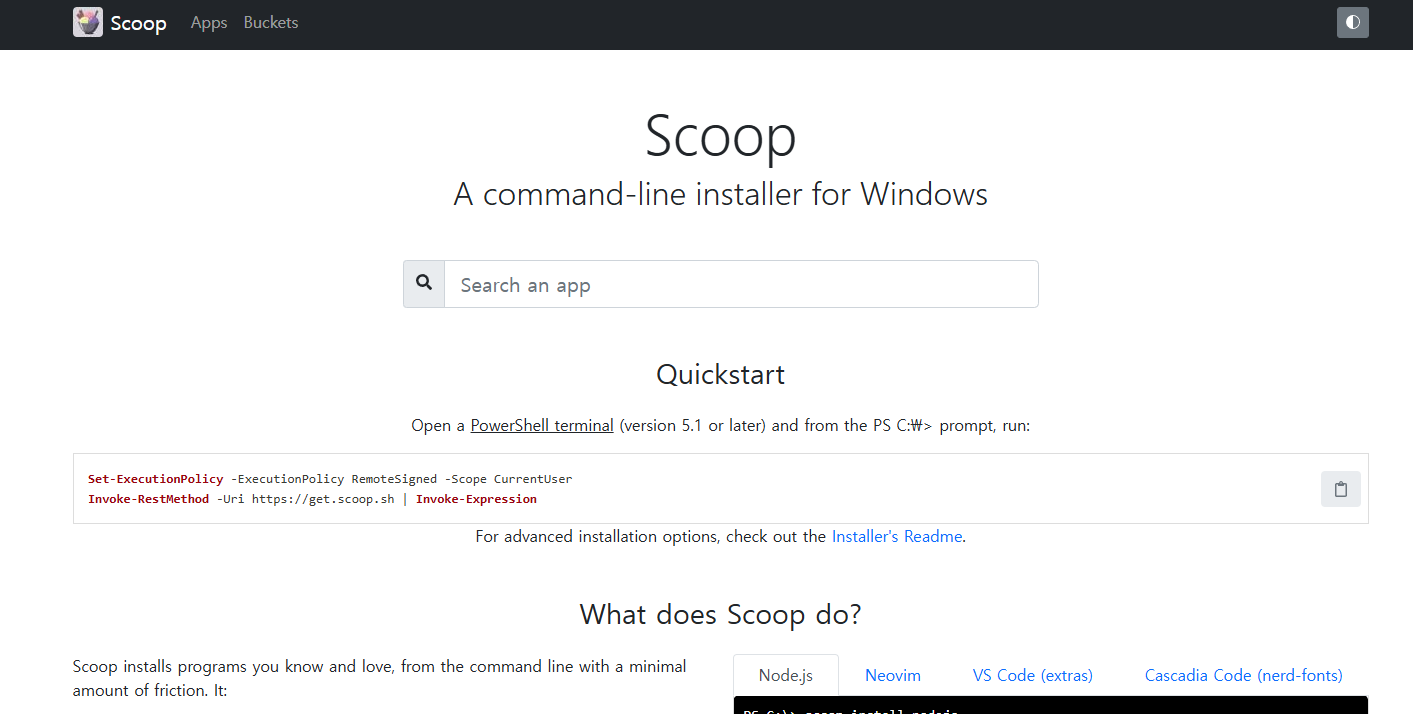
Task: Click the "What does Scoop do?" heading
Action: pyautogui.click(x=720, y=613)
